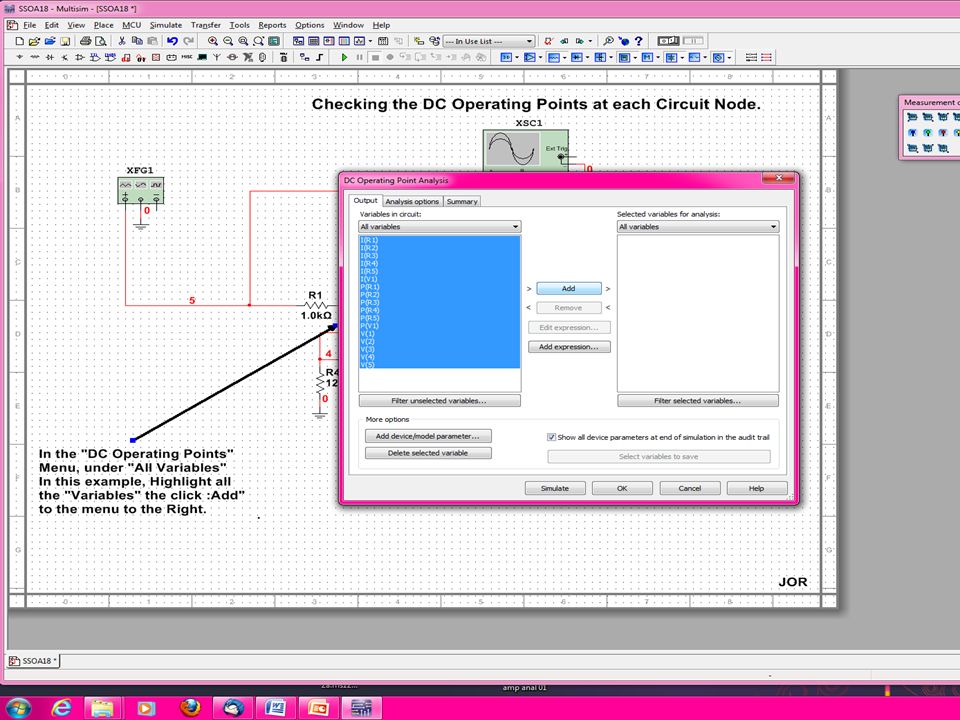Click the Cut scissors icon
The width and height of the screenshot is (960, 720).
pos(122,41)
